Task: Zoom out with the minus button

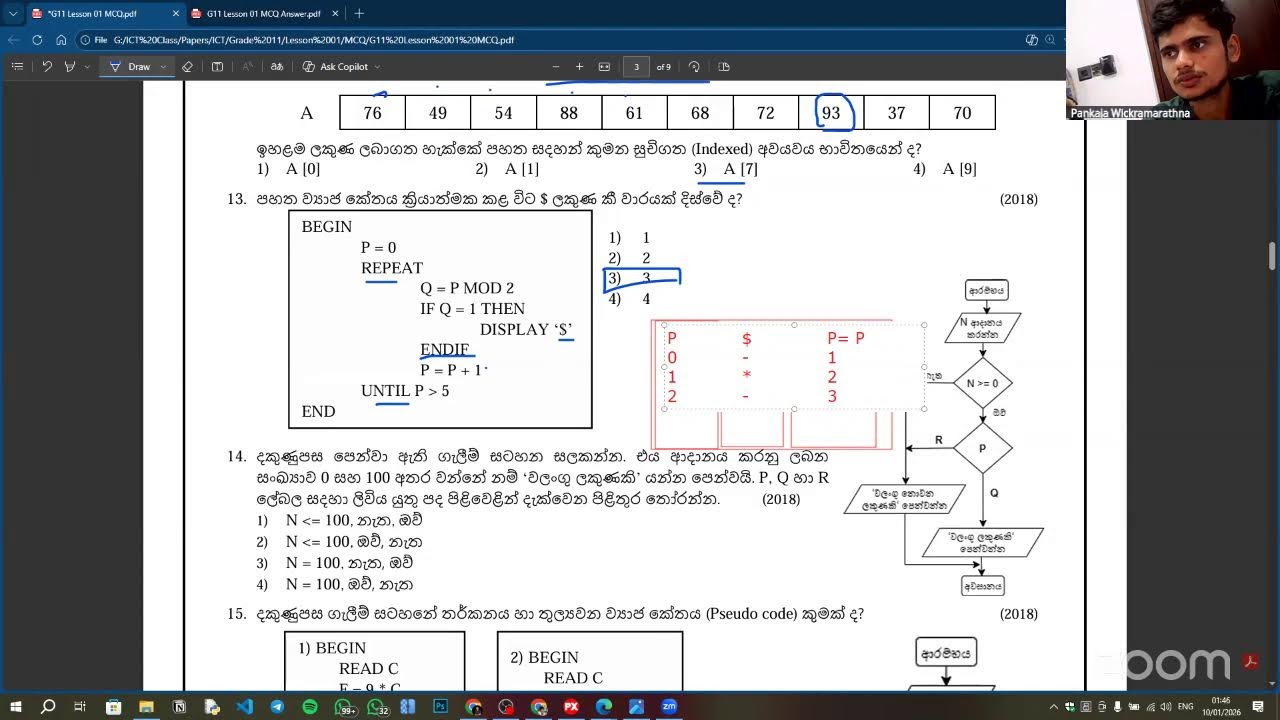Action: coord(556,67)
